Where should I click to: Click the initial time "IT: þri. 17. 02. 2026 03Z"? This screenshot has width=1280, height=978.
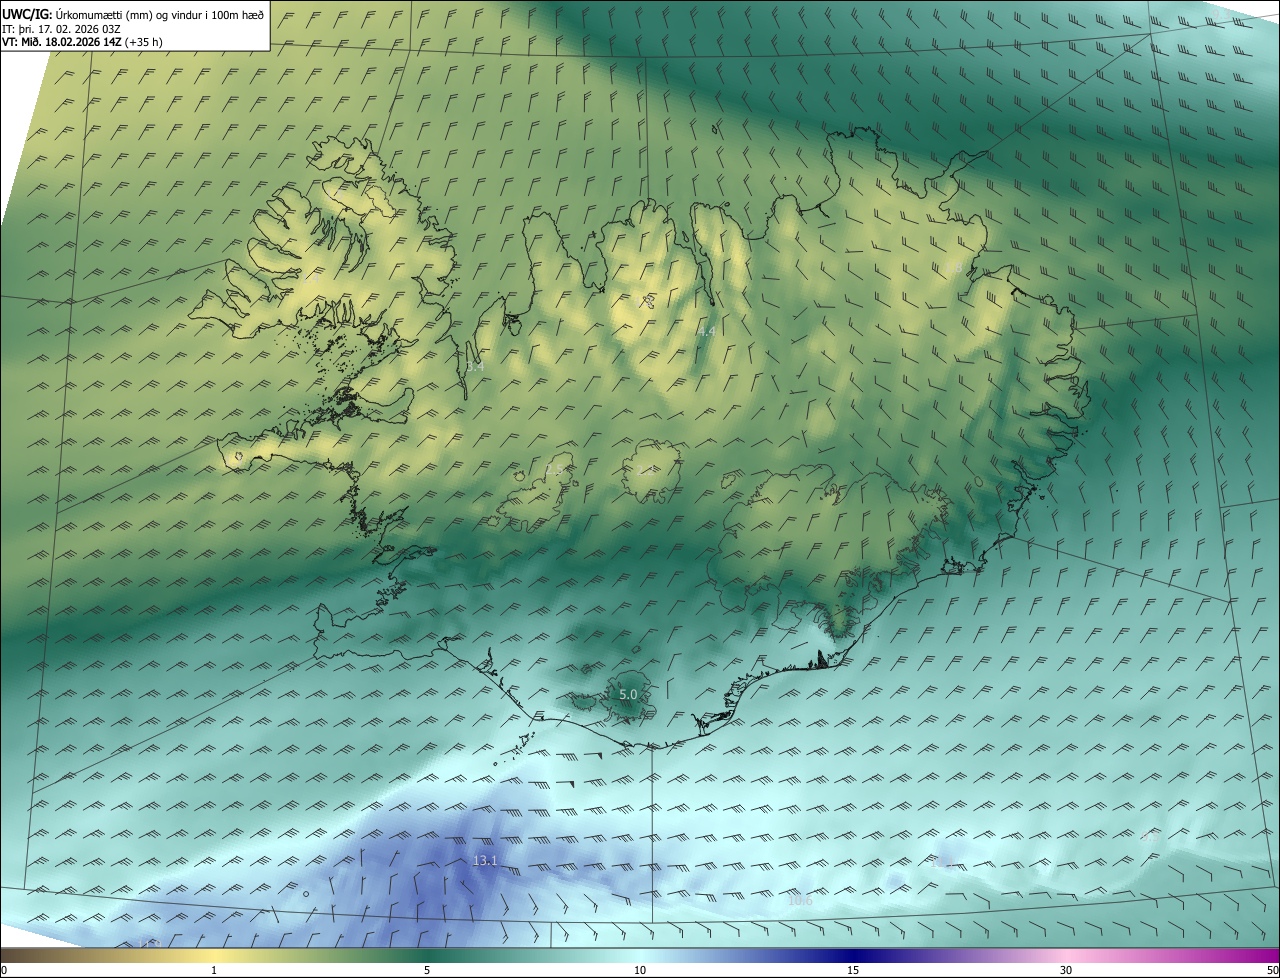pos(62,28)
